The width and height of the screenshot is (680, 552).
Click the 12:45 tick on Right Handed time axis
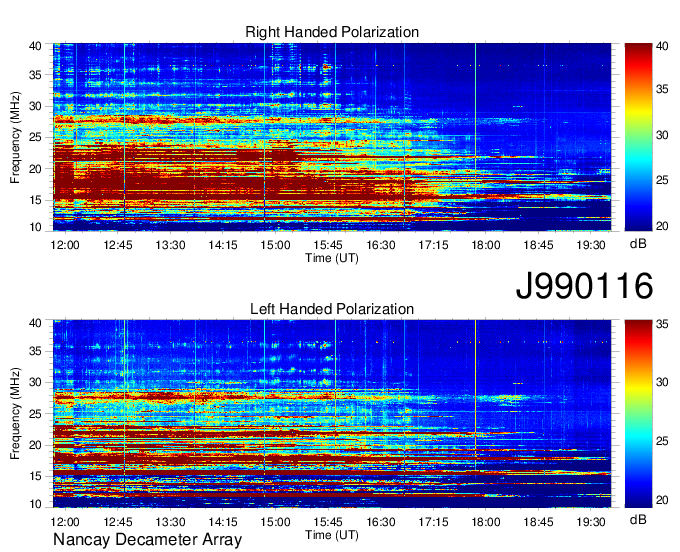coord(118,245)
